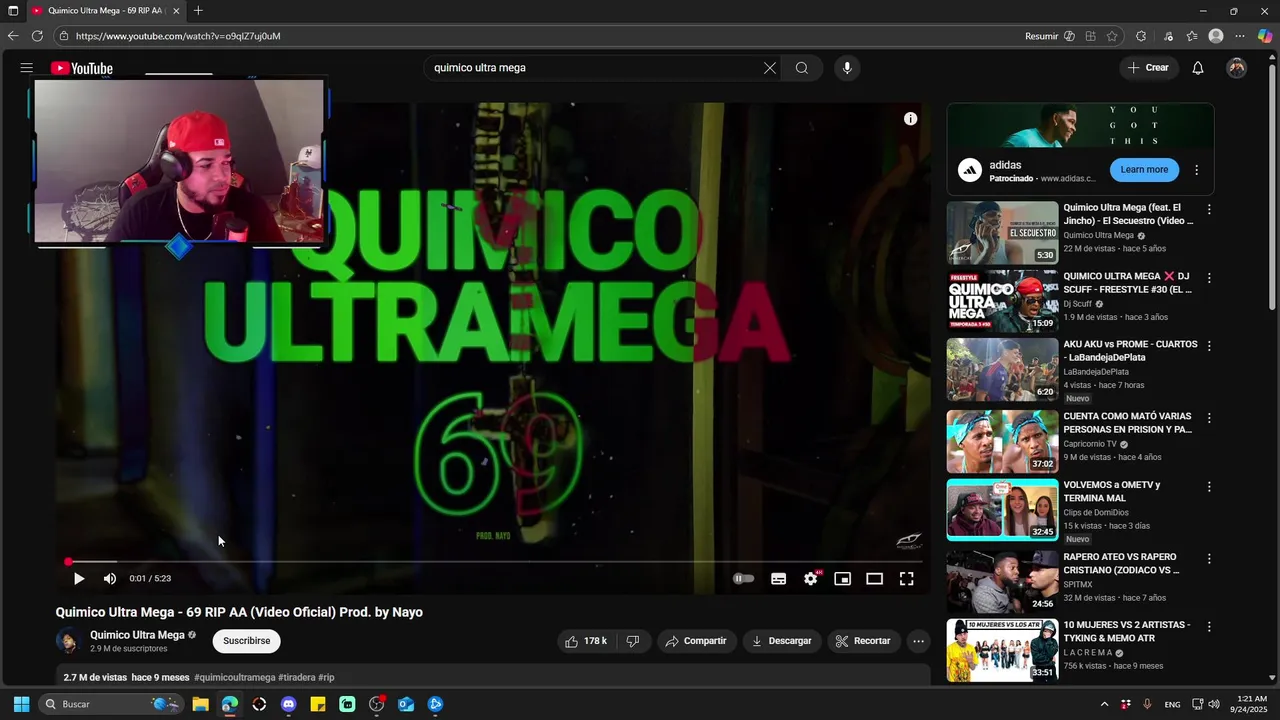Open the YouTube account avatar menu
The width and height of the screenshot is (1280, 720).
[1237, 68]
